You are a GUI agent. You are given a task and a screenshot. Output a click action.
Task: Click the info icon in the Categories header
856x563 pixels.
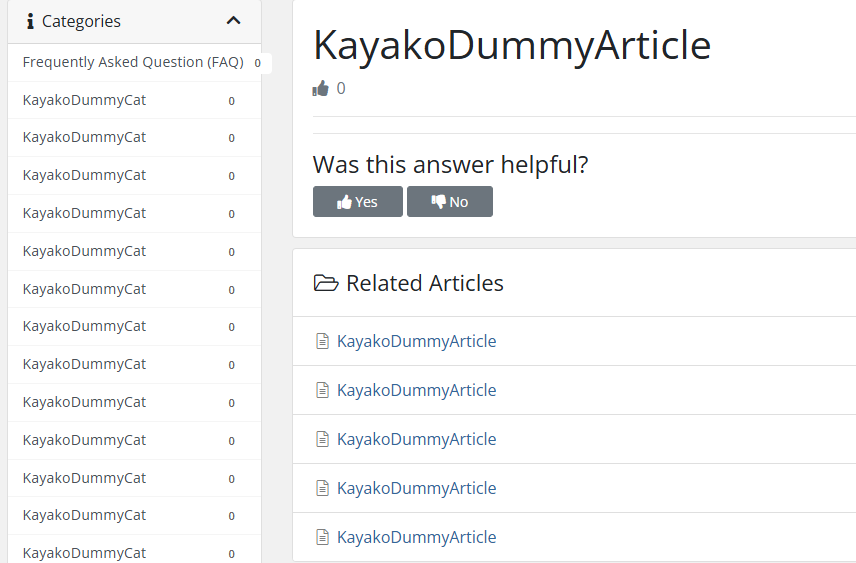30,21
